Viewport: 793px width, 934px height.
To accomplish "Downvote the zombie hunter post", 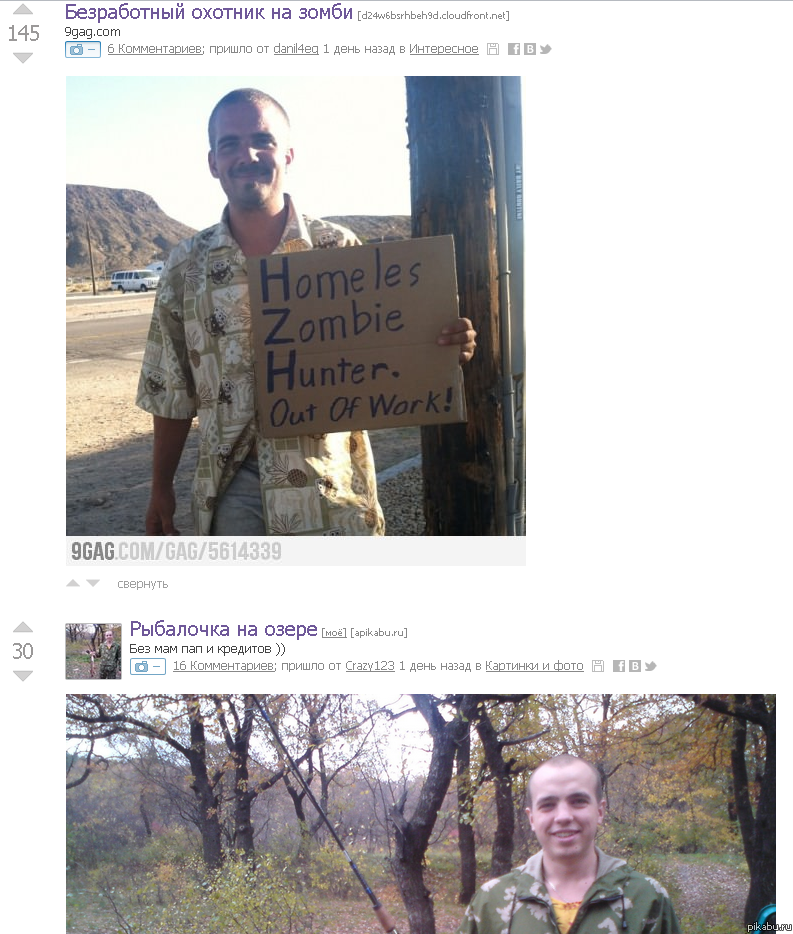I will [x=23, y=58].
